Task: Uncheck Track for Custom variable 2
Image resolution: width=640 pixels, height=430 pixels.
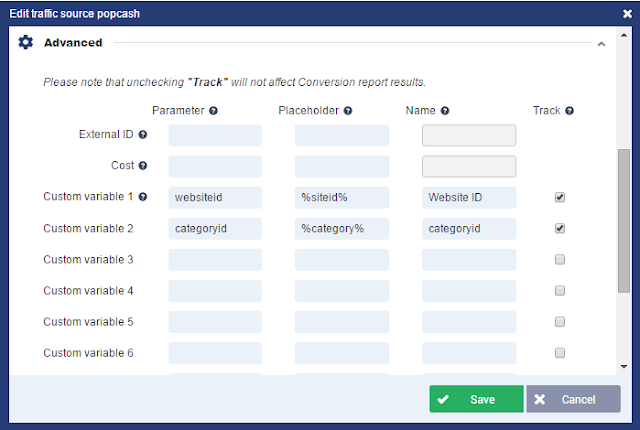Action: (560, 228)
